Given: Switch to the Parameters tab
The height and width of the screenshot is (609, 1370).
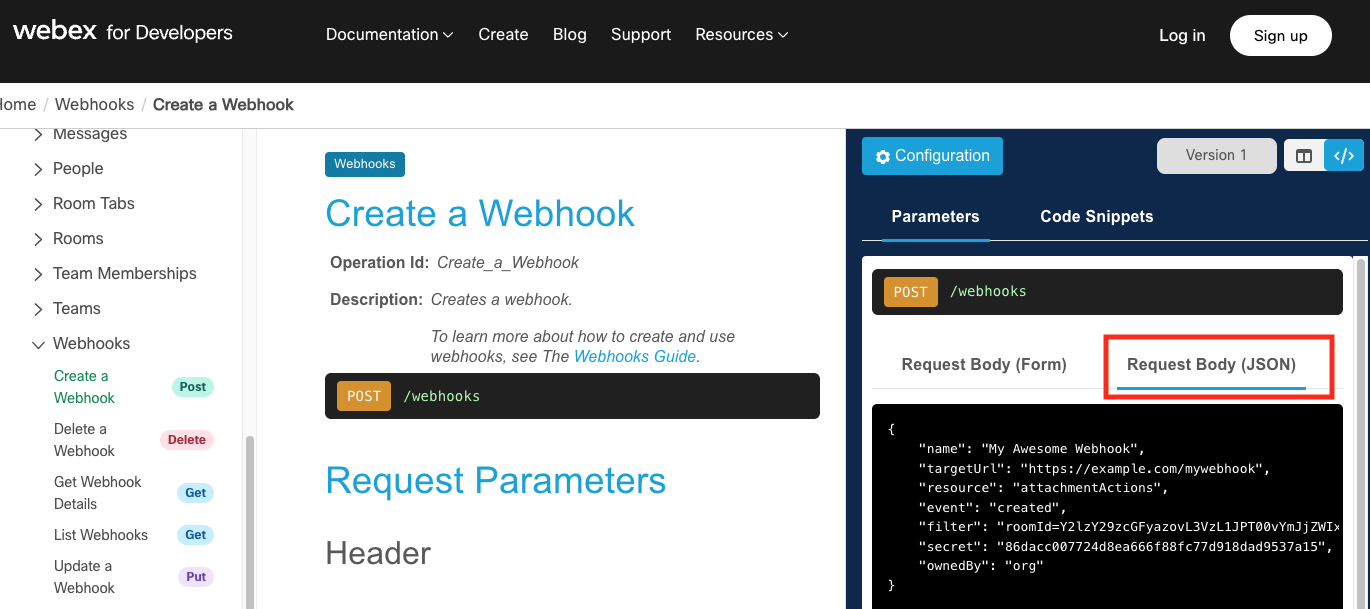Looking at the screenshot, I should pyautogui.click(x=935, y=217).
